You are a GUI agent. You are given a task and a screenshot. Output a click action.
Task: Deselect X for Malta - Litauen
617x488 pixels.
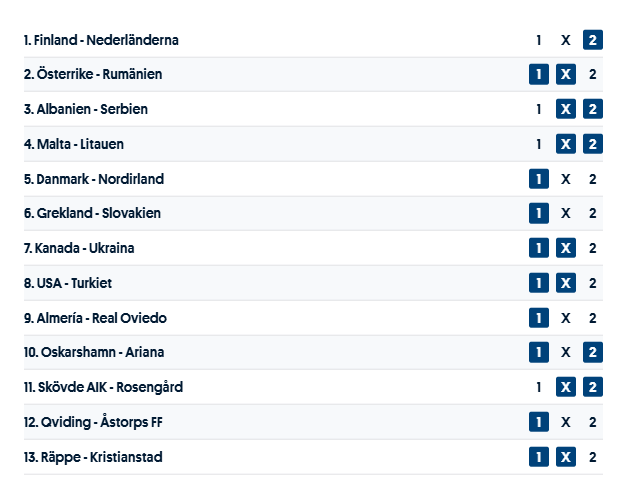pyautogui.click(x=566, y=144)
